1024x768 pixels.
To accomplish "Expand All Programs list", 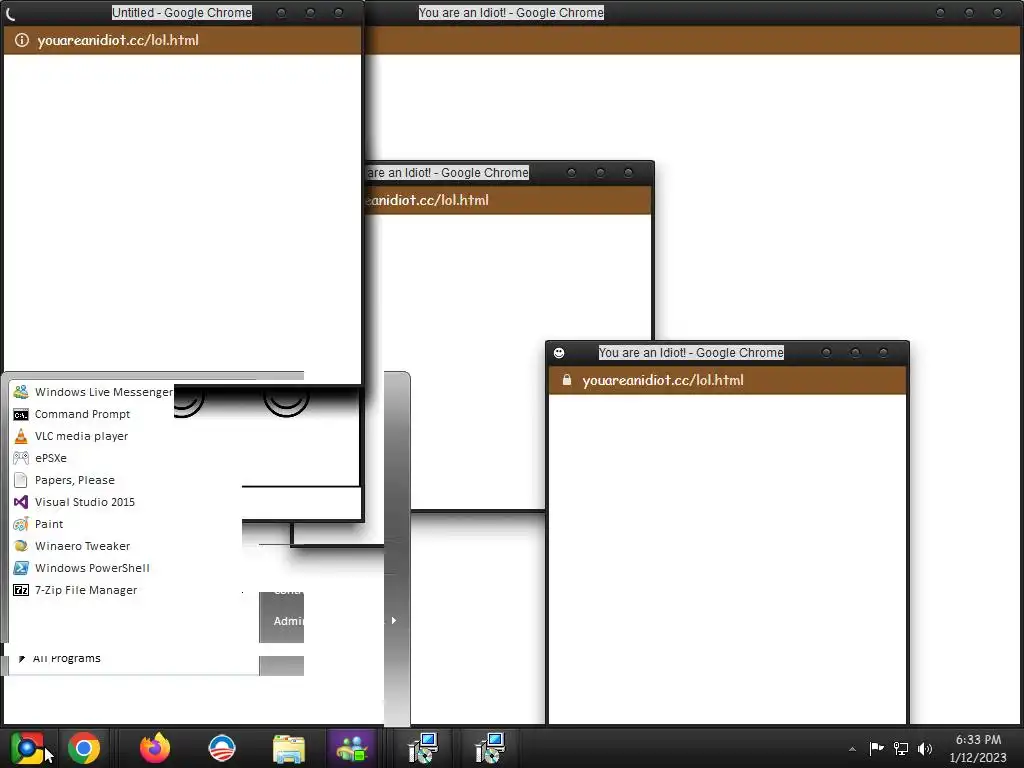I will click(60, 658).
